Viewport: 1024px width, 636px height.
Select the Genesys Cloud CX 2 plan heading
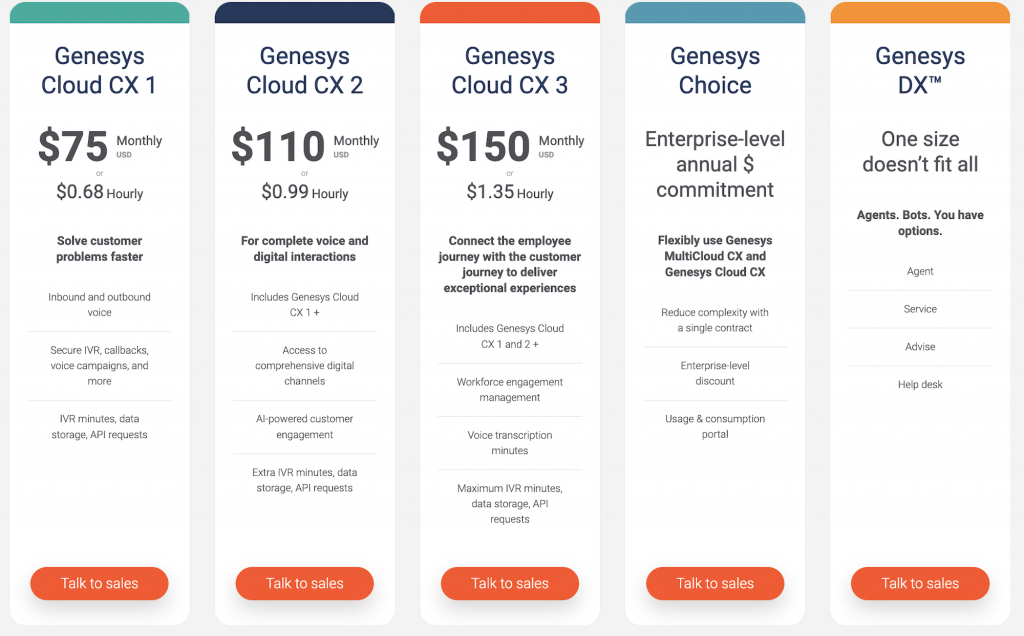[x=304, y=71]
